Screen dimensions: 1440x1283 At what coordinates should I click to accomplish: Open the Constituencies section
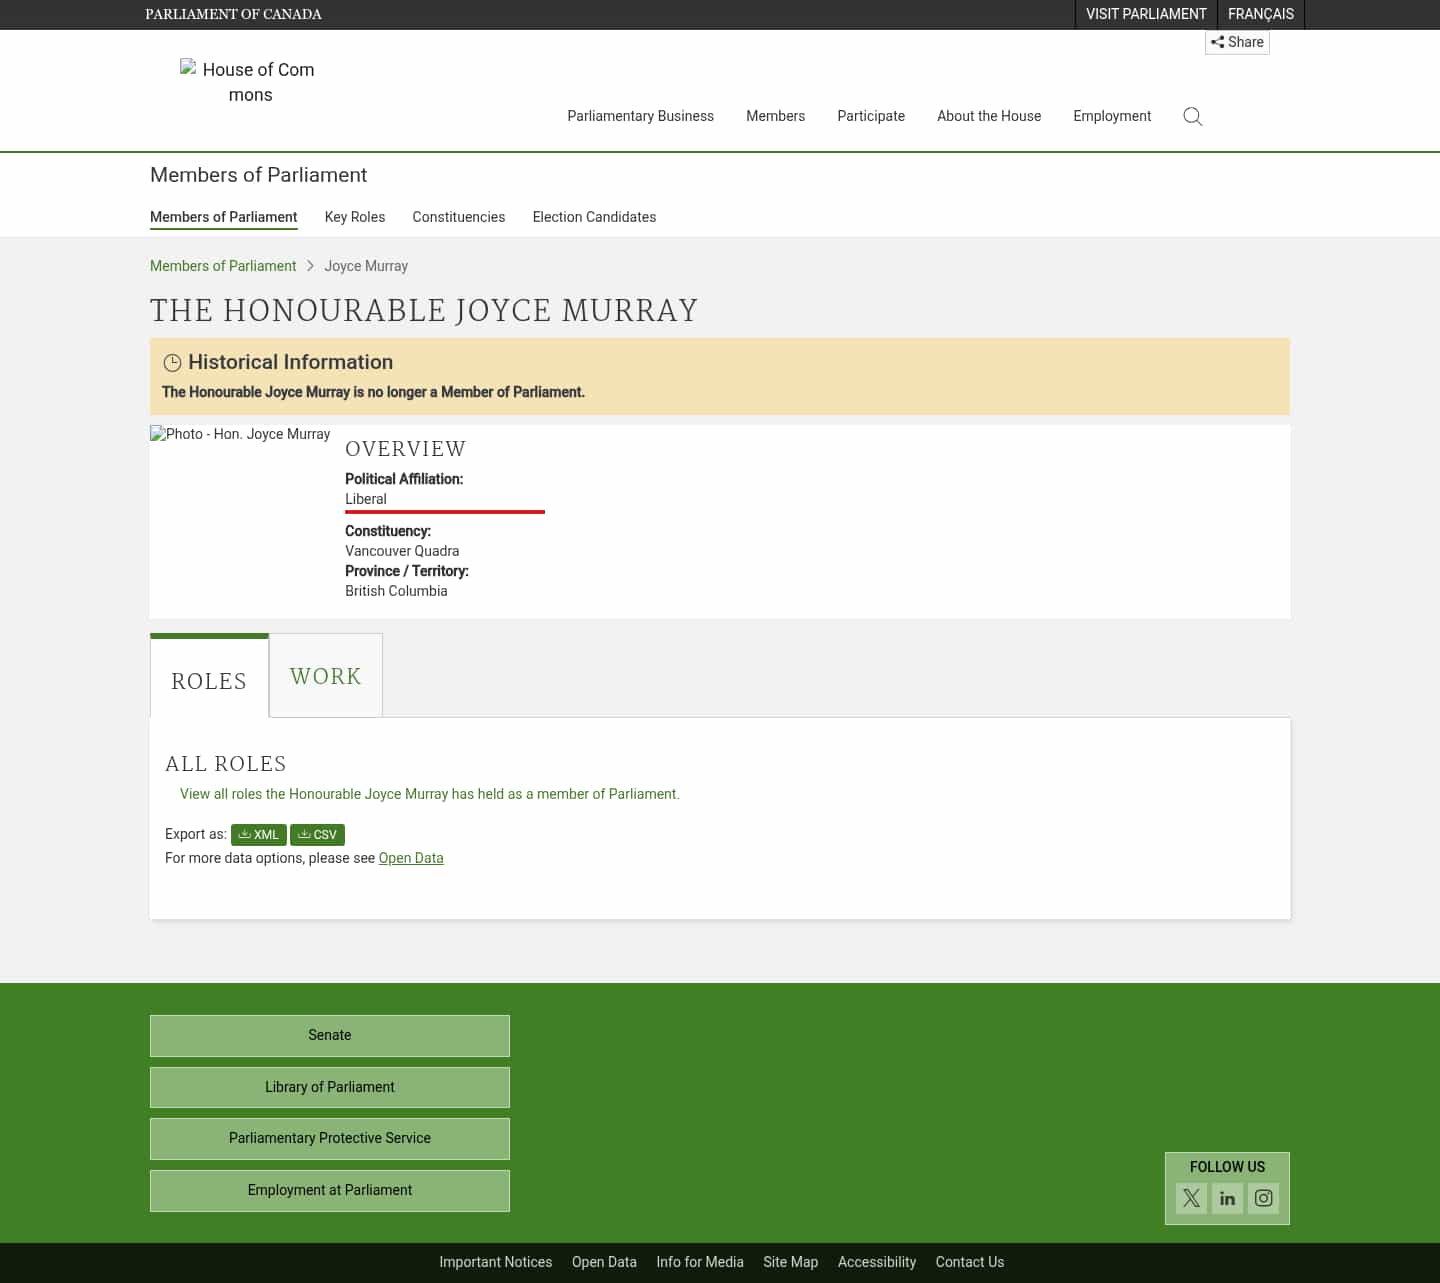click(458, 217)
